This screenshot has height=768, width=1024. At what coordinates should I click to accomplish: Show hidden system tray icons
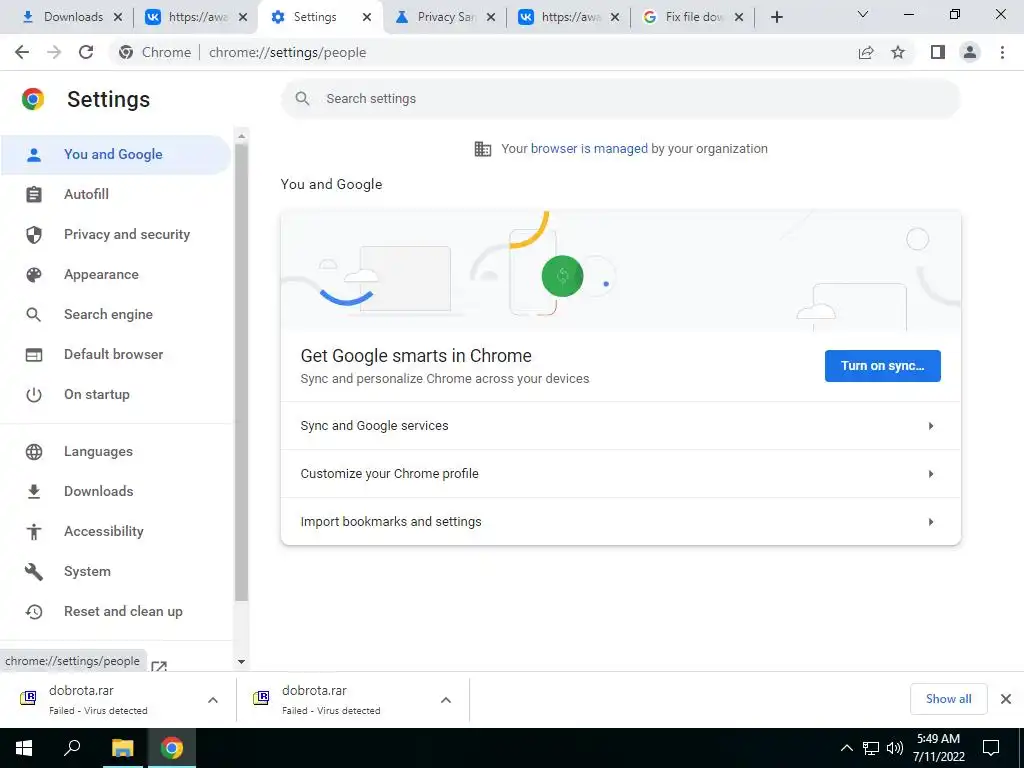(846, 748)
